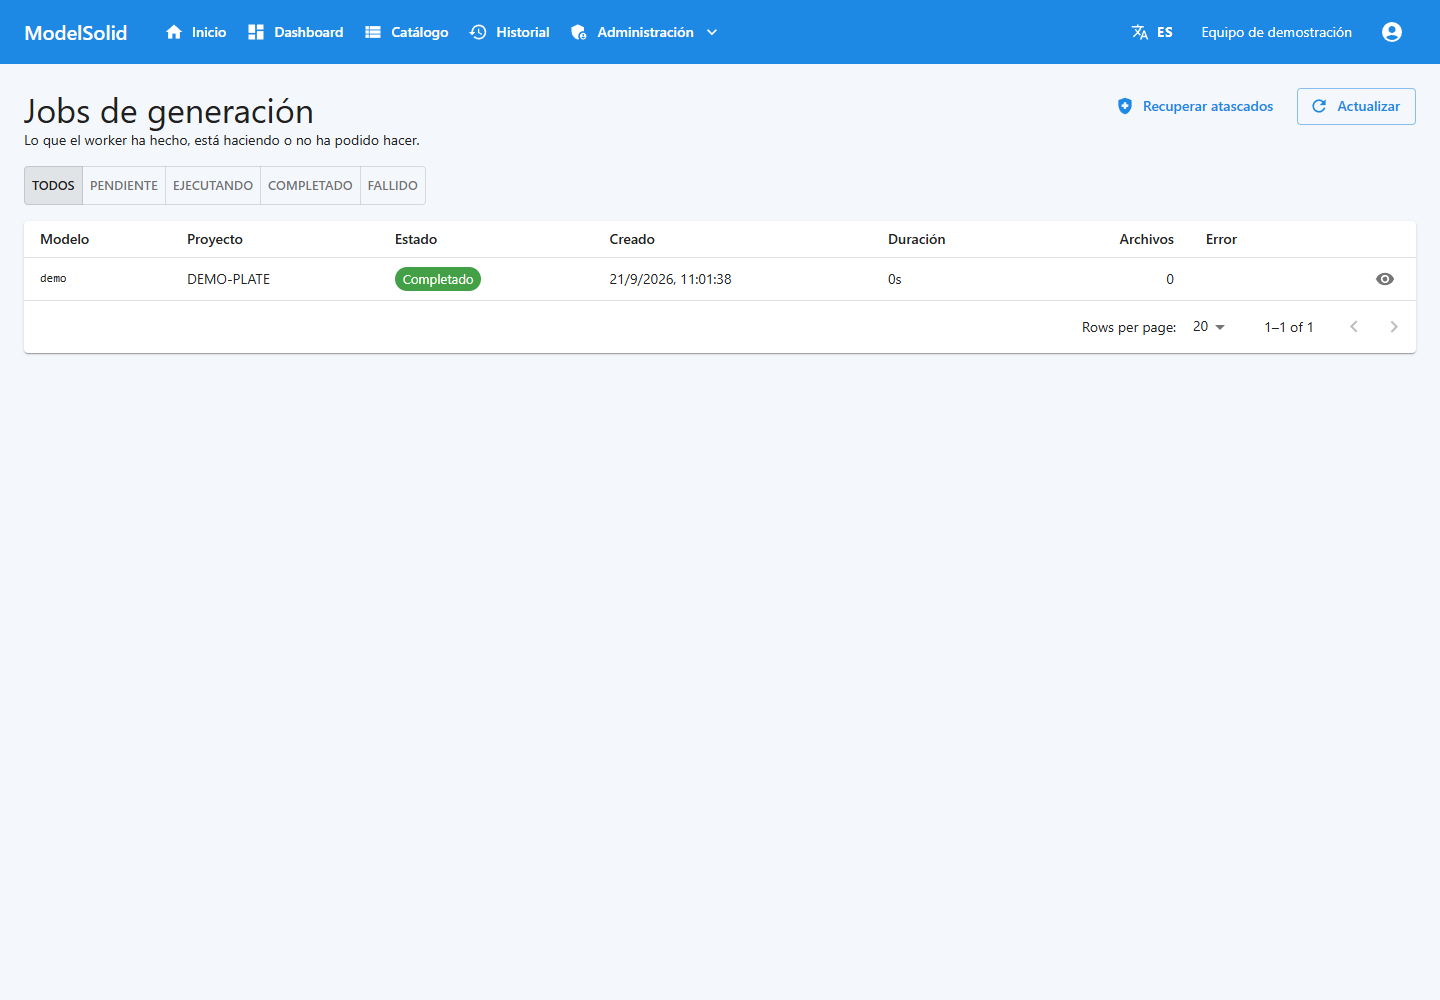Viewport: 1440px width, 1000px height.
Task: Filter jobs by PENDIENTE
Action: (124, 186)
